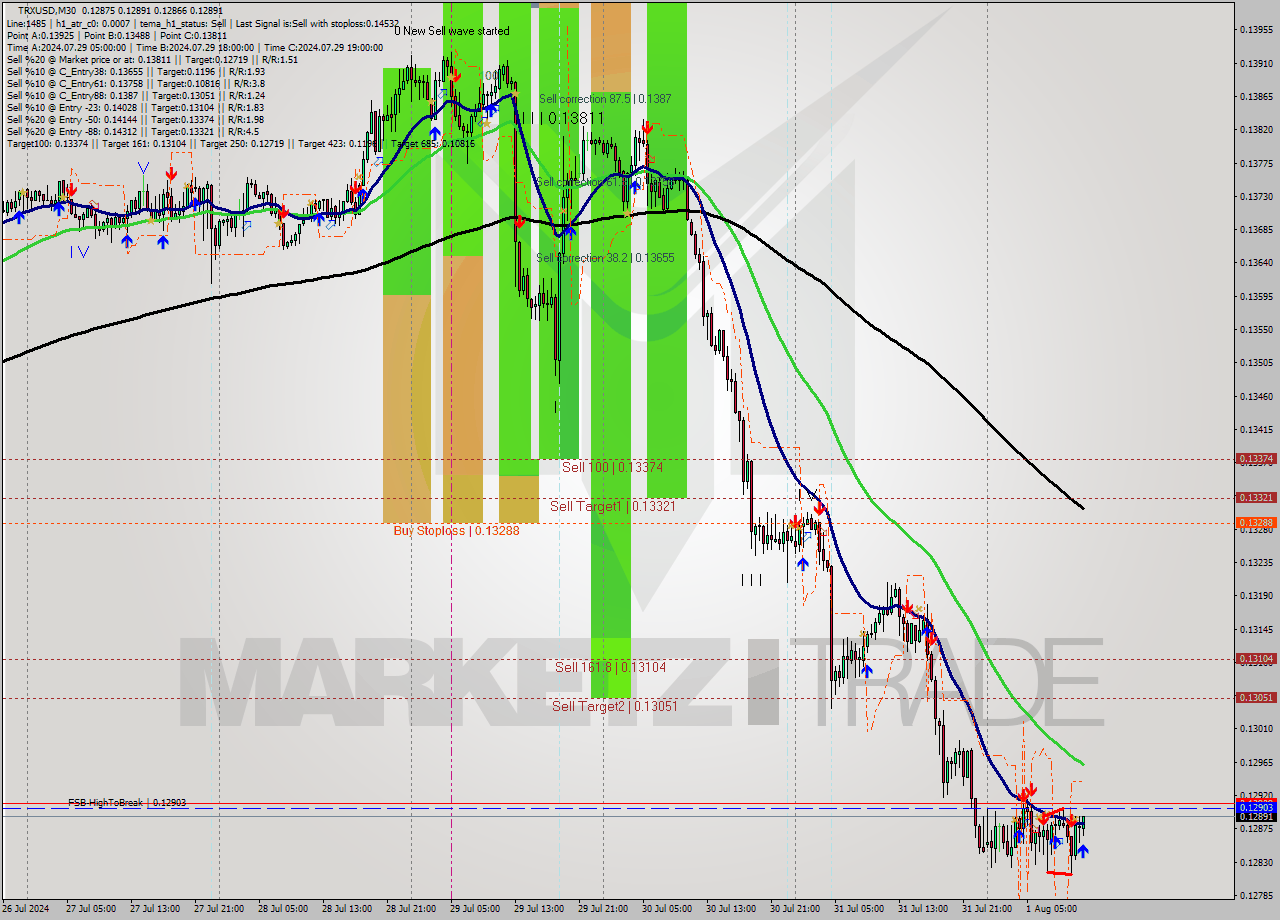Click the 0.13595 price axis value
This screenshot has width=1280, height=920.
pyautogui.click(x=1256, y=296)
